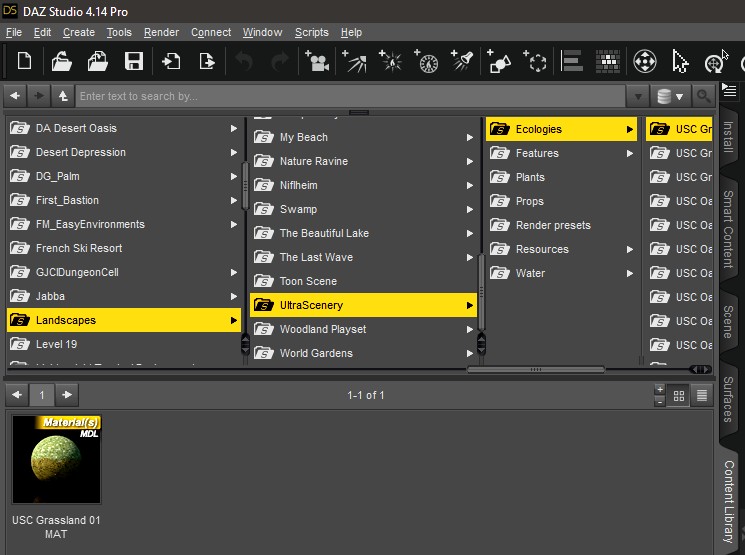Open the Scripts menu
The width and height of the screenshot is (745, 555).
pyautogui.click(x=312, y=32)
